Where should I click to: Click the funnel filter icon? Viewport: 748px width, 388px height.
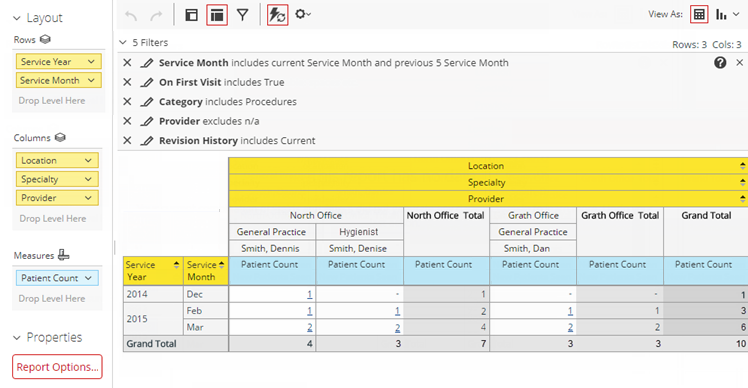tap(243, 15)
